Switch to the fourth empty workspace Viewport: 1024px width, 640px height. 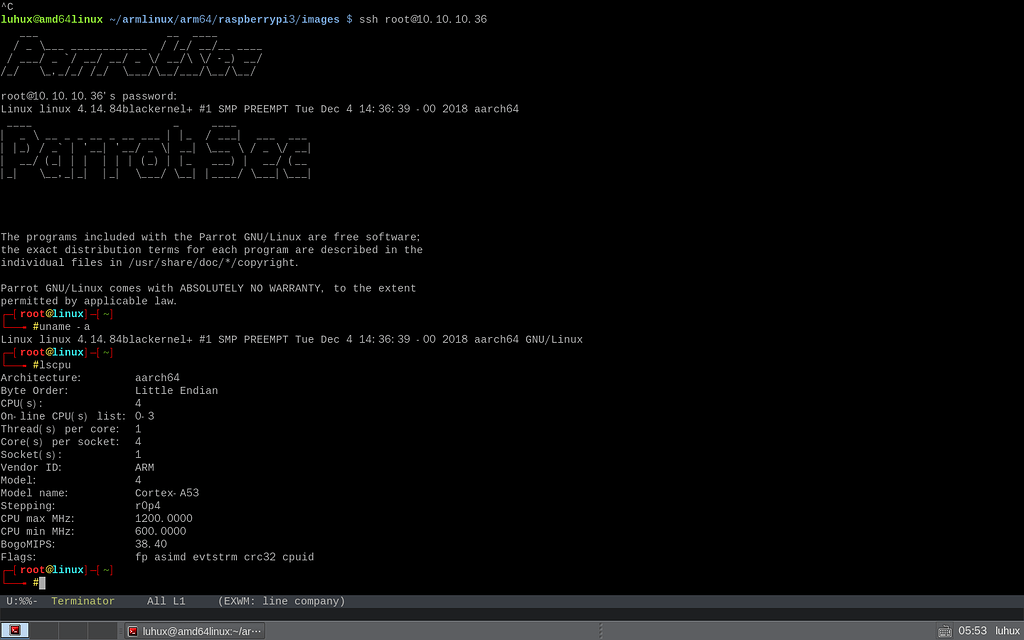pos(102,631)
